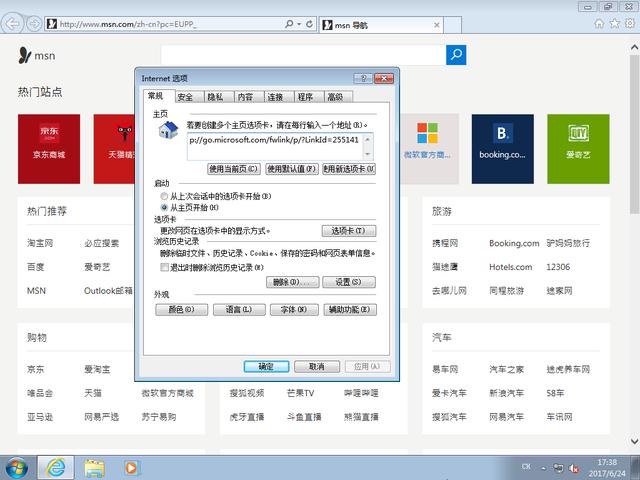Click the help question mark in dialog
This screenshot has height=480, width=640.
point(362,78)
